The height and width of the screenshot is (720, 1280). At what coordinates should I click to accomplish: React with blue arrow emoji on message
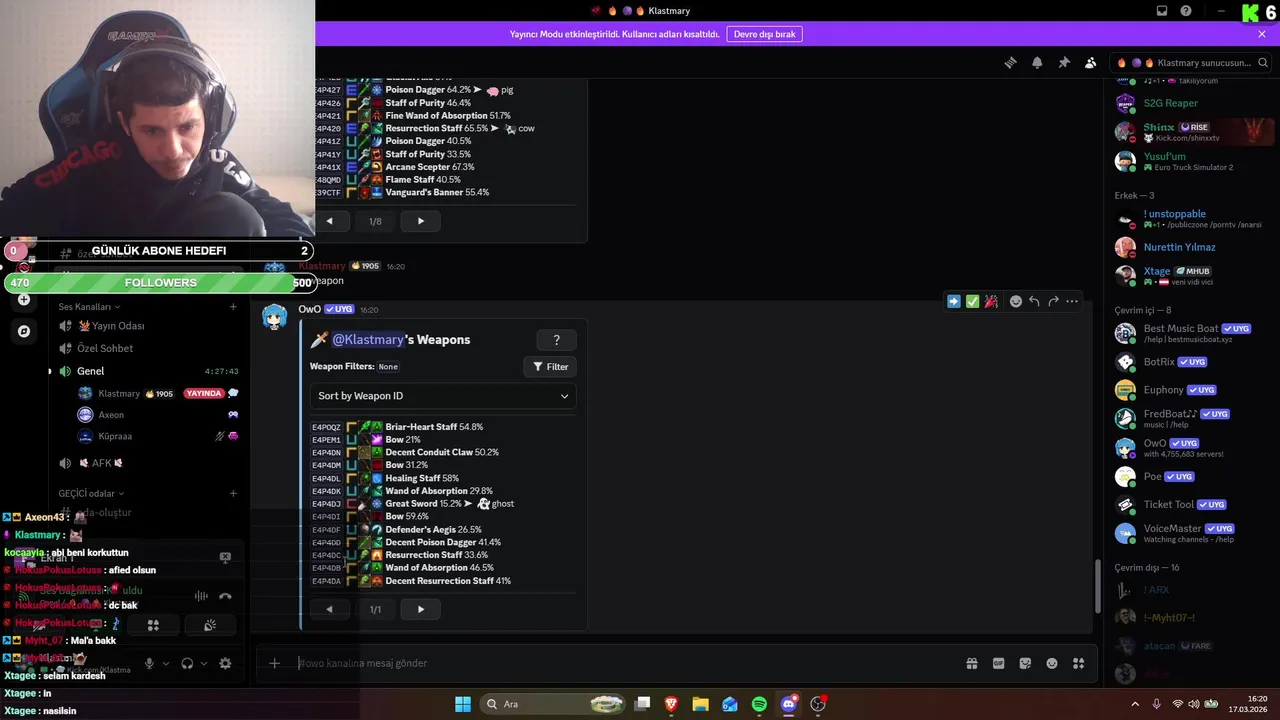point(953,301)
